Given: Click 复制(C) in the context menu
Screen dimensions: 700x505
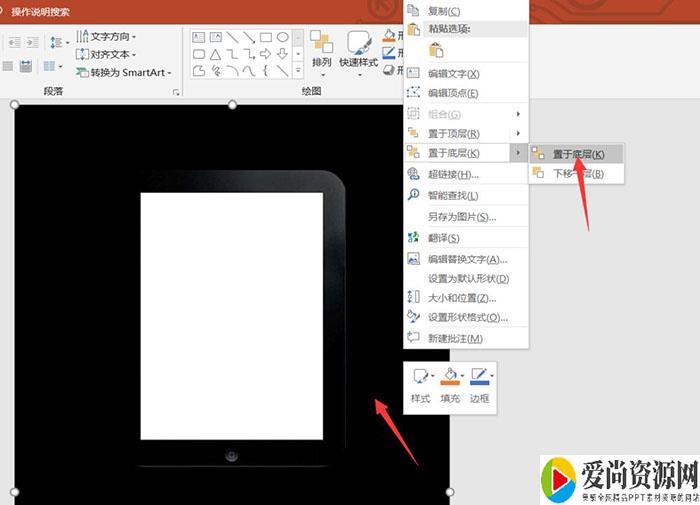Looking at the screenshot, I should (x=444, y=10).
